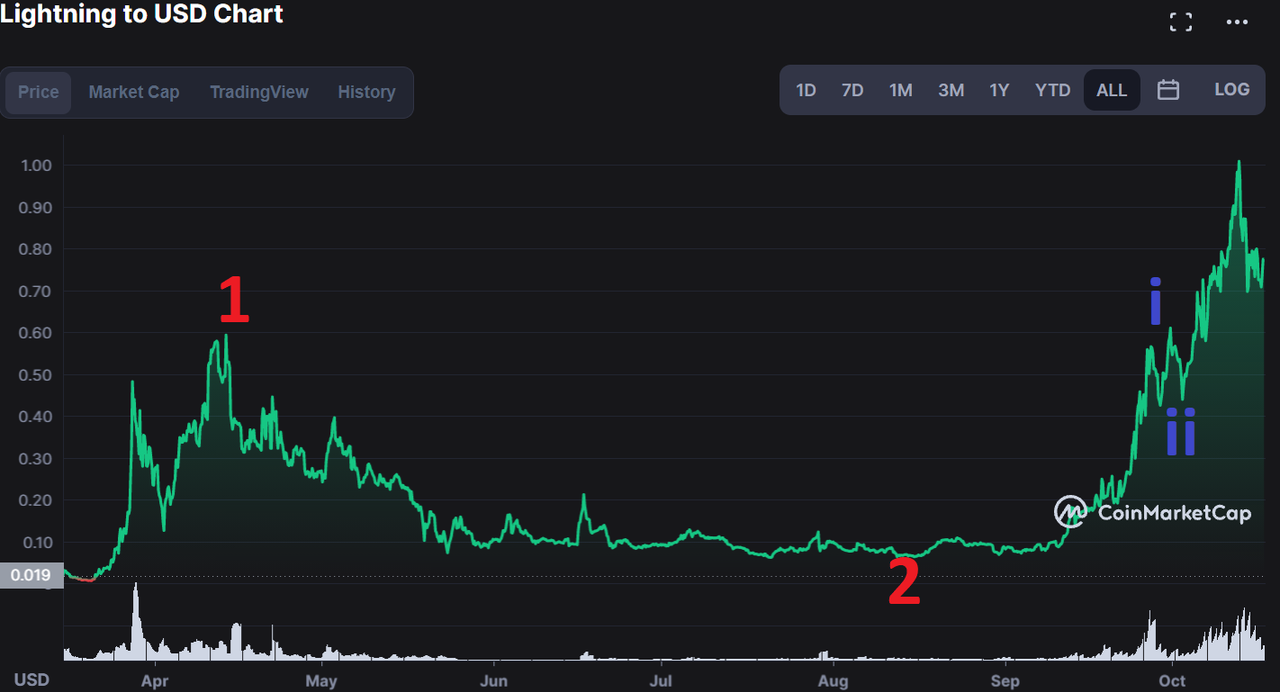The height and width of the screenshot is (692, 1280).
Task: Click the tall late-March volume bar
Action: 136,622
